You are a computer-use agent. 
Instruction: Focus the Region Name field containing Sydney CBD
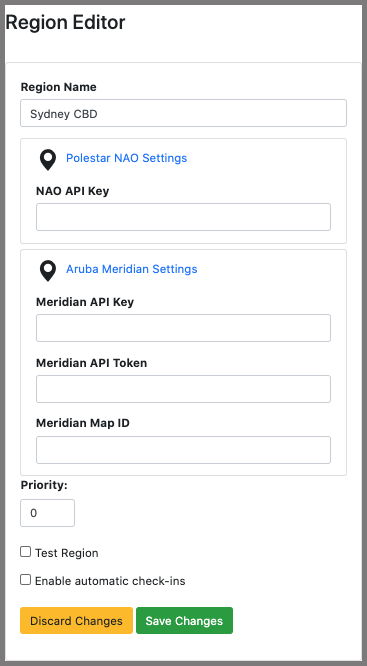(184, 113)
